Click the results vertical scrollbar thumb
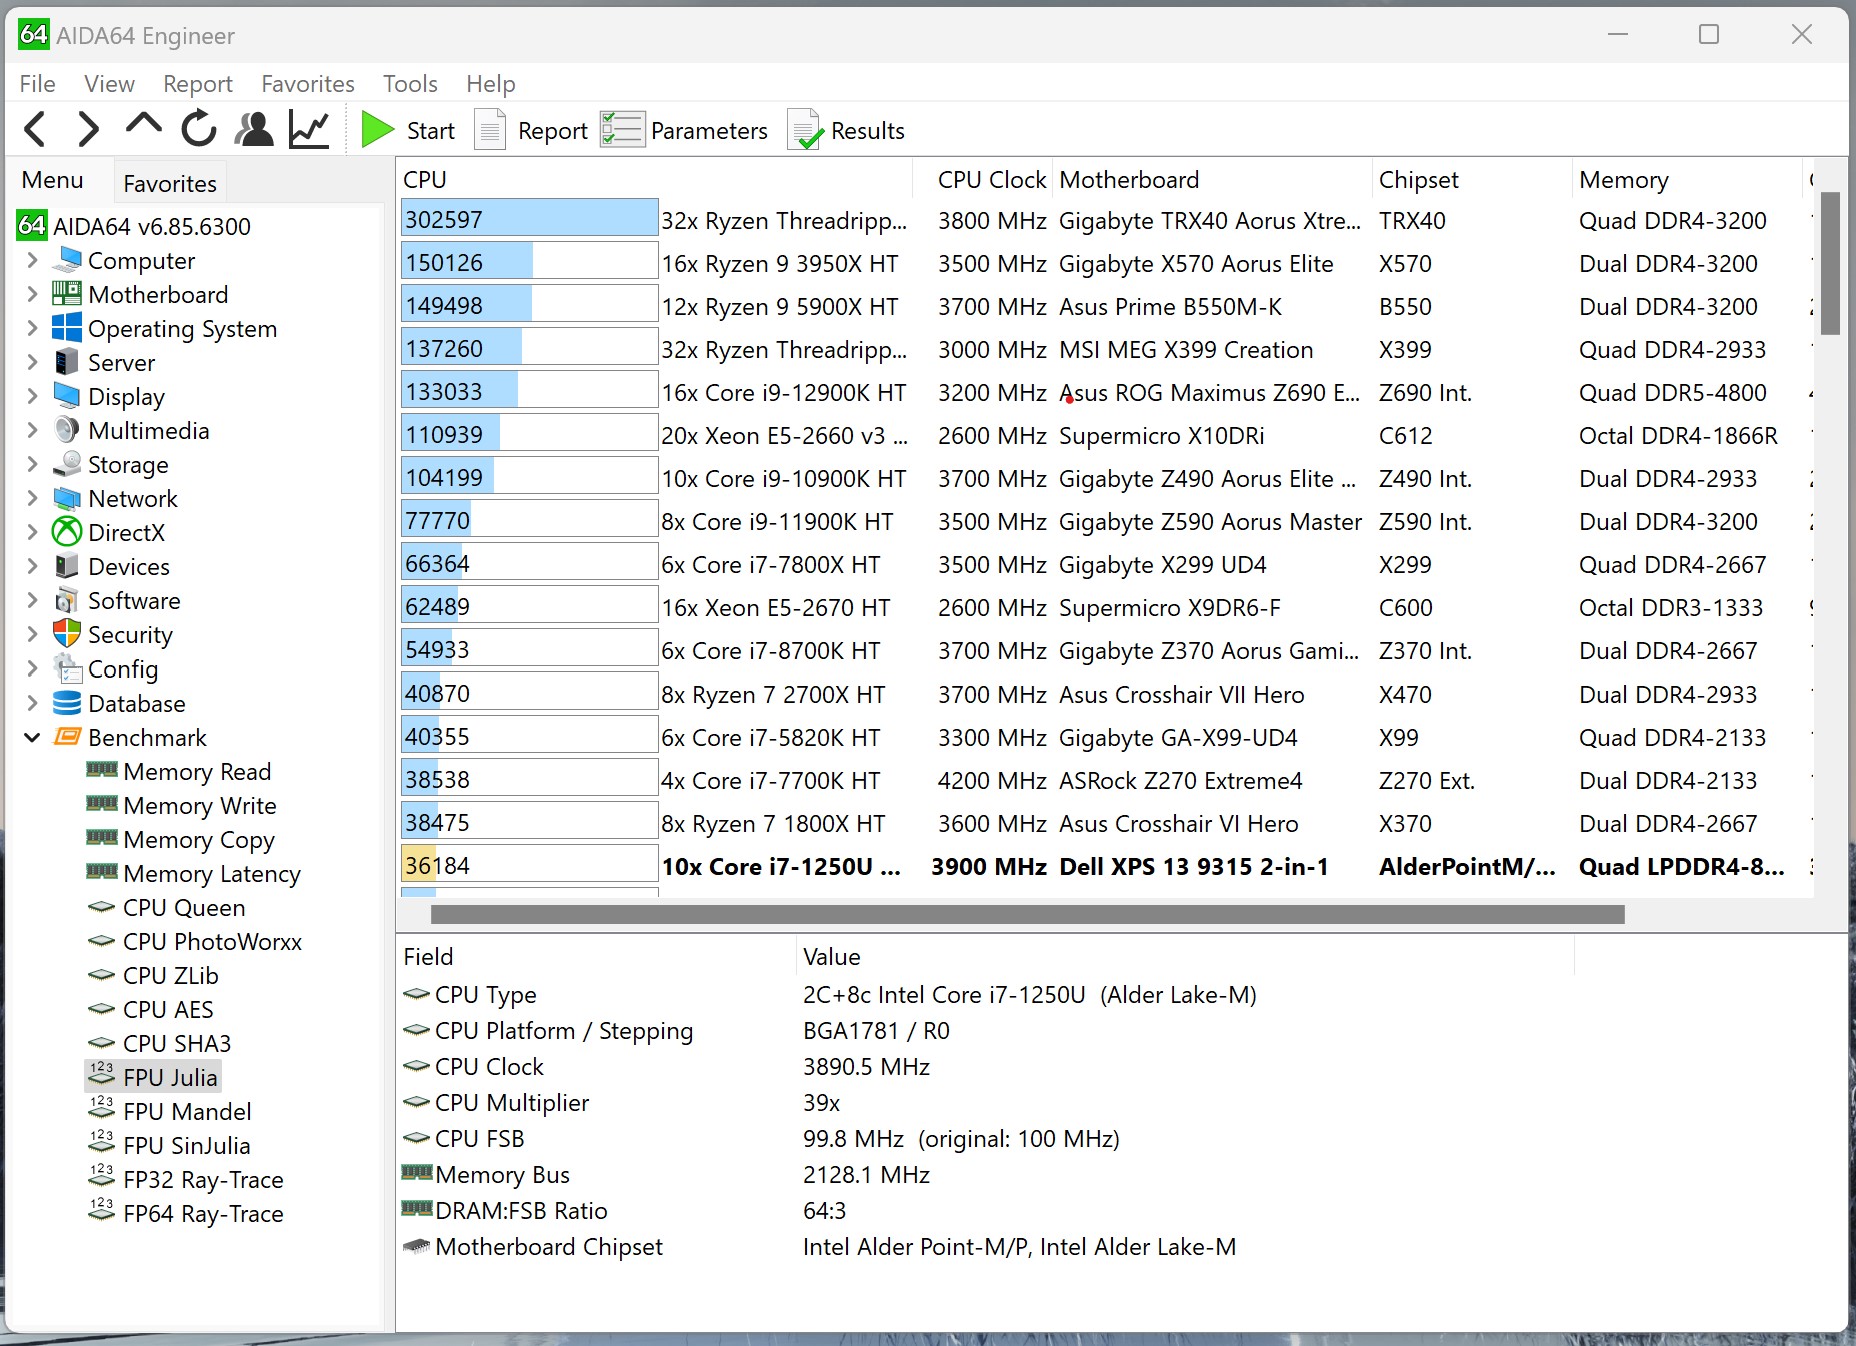Screen dimensions: 1856x1346 [1830, 264]
